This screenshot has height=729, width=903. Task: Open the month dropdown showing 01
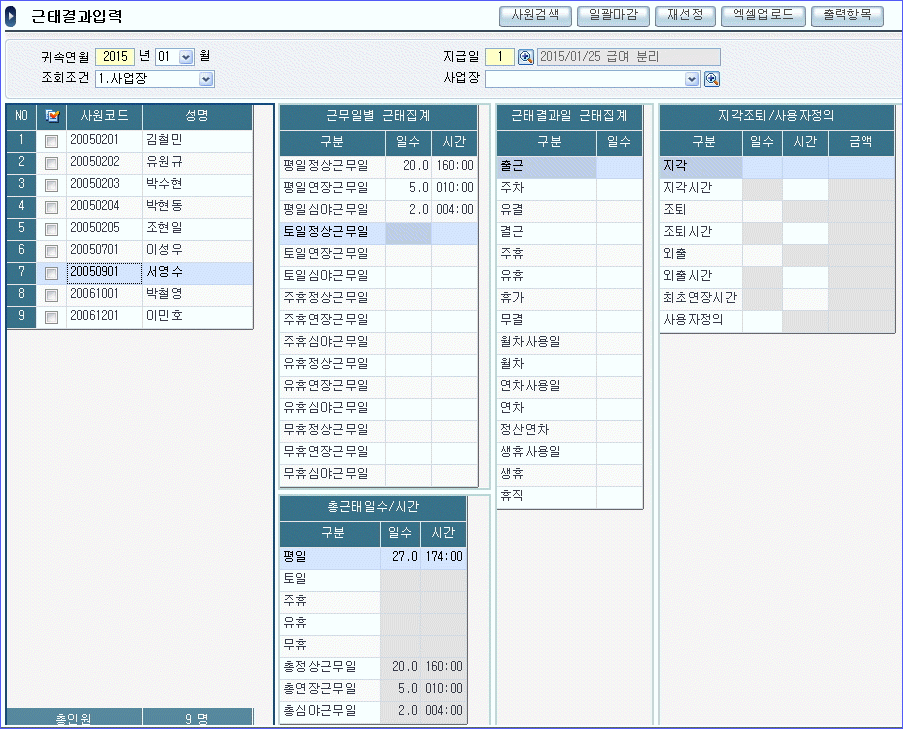click(185, 57)
